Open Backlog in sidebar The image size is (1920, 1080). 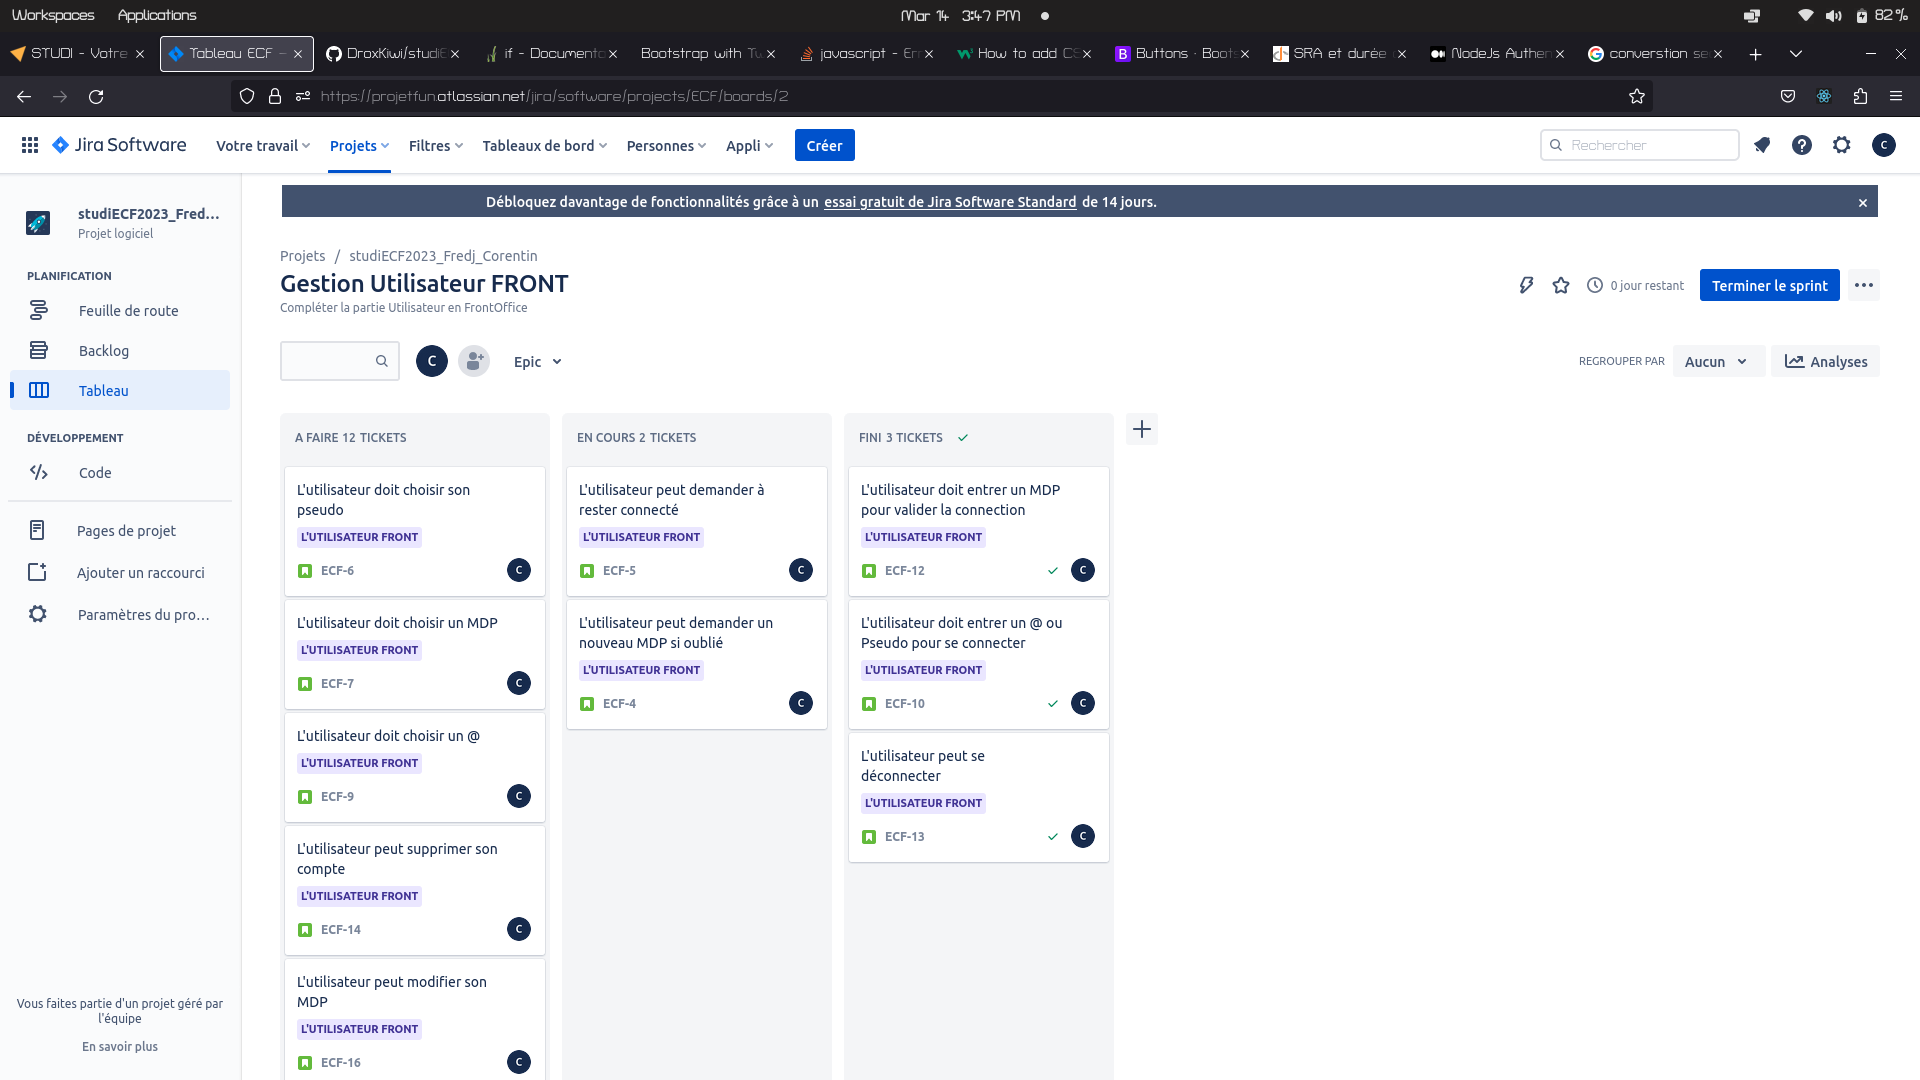[x=104, y=351]
